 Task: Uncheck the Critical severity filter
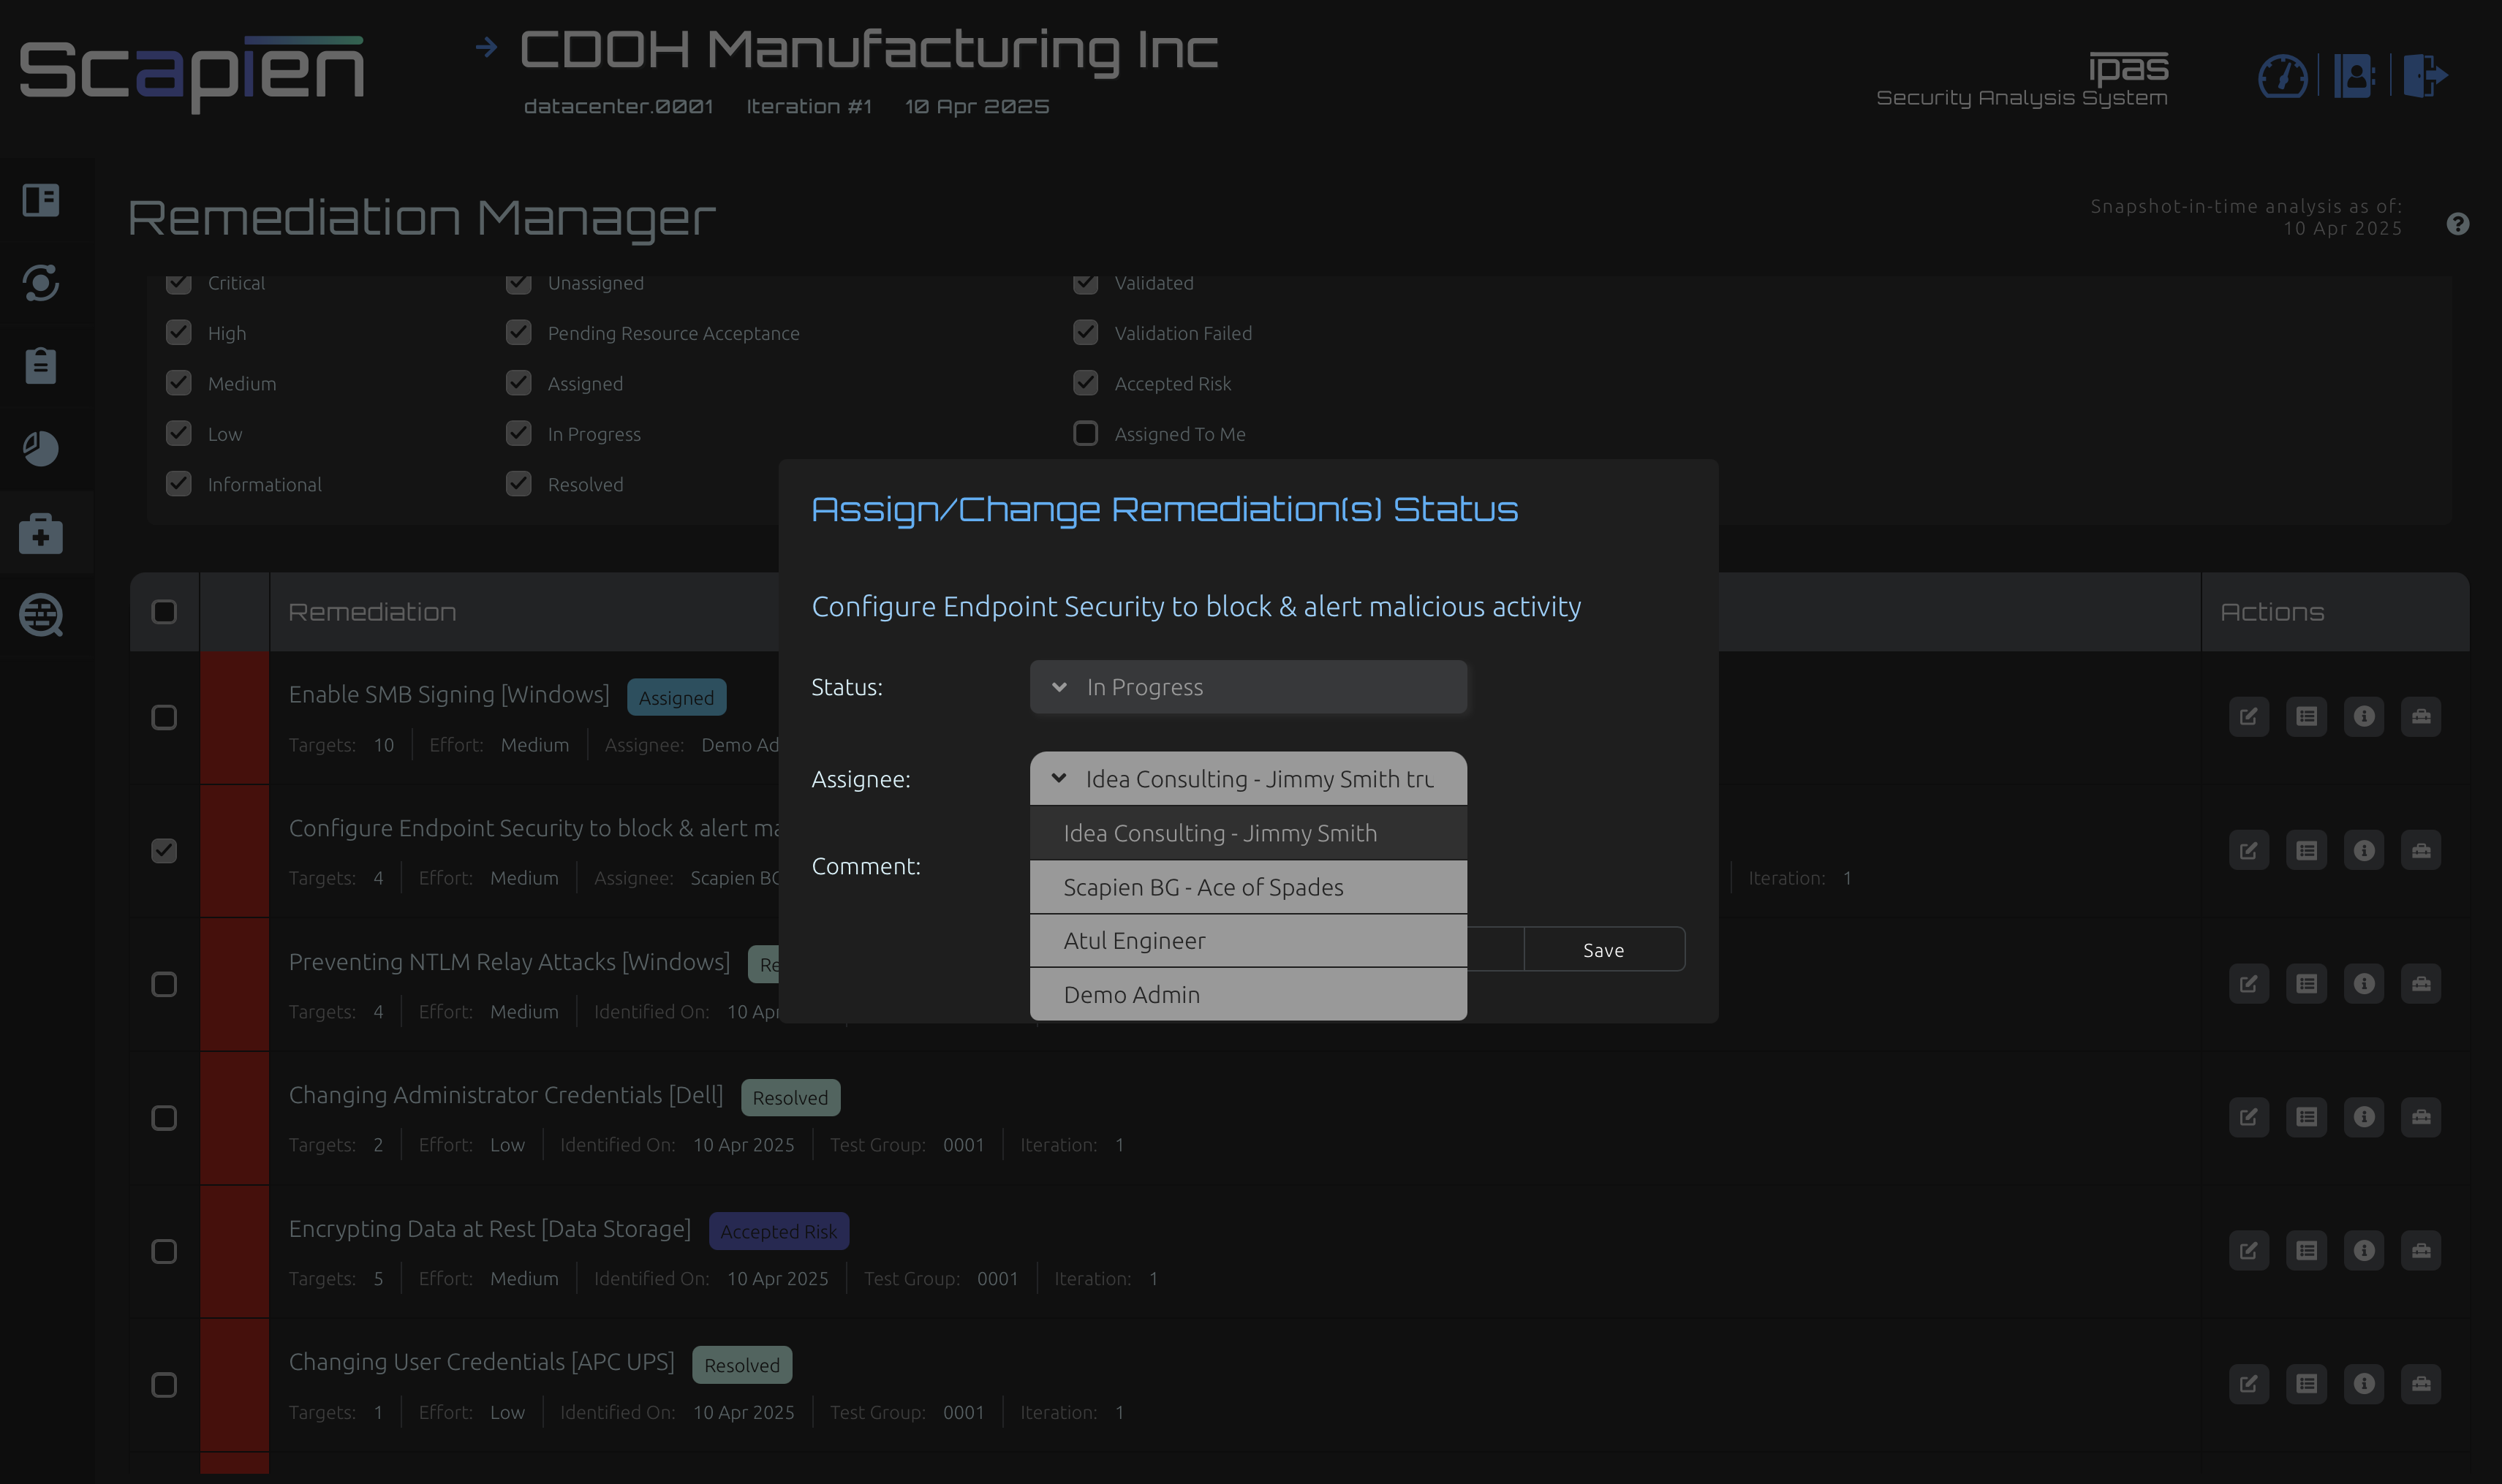tap(178, 283)
